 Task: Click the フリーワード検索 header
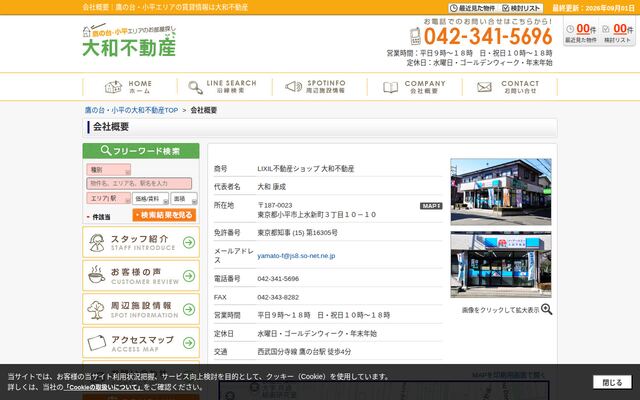(x=141, y=151)
